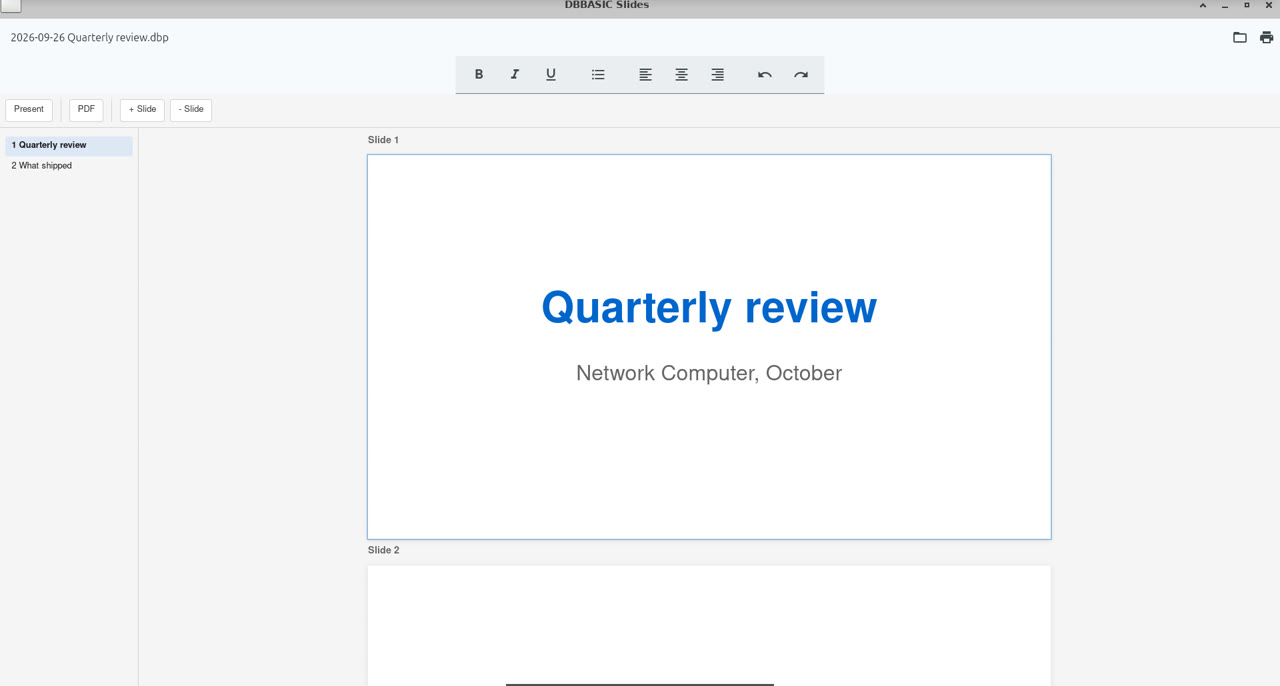The height and width of the screenshot is (686, 1280).
Task: Add a new slide with + Slide
Action: [x=142, y=109]
